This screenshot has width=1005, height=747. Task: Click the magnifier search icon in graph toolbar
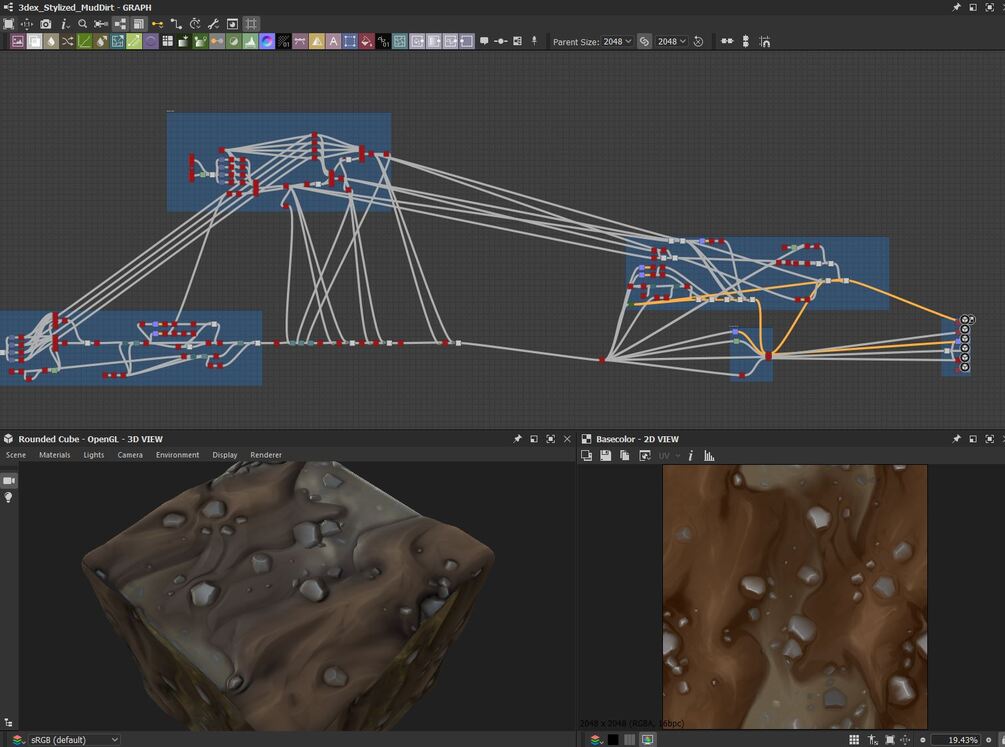[x=83, y=24]
